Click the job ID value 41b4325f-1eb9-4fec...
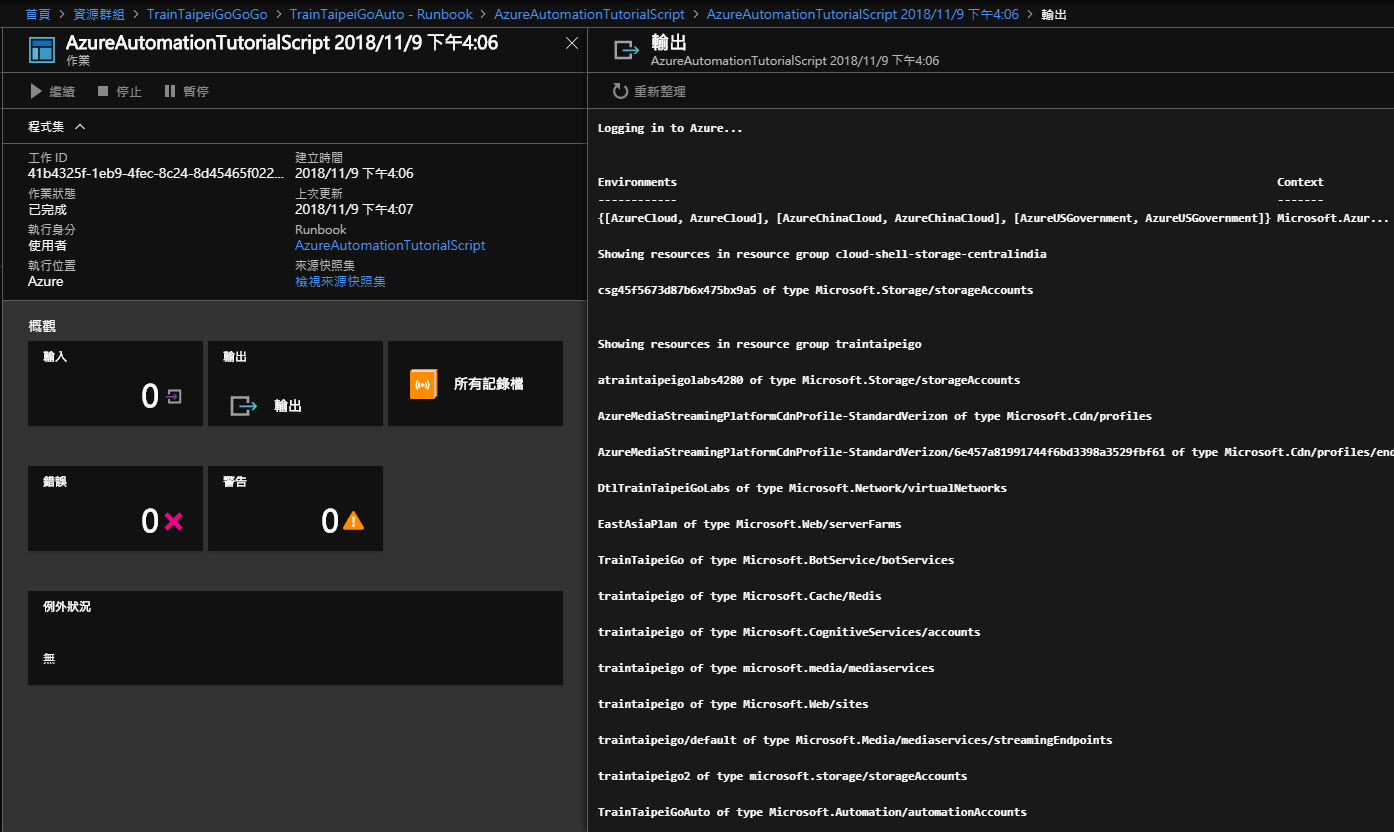This screenshot has width=1394, height=832. 155,173
